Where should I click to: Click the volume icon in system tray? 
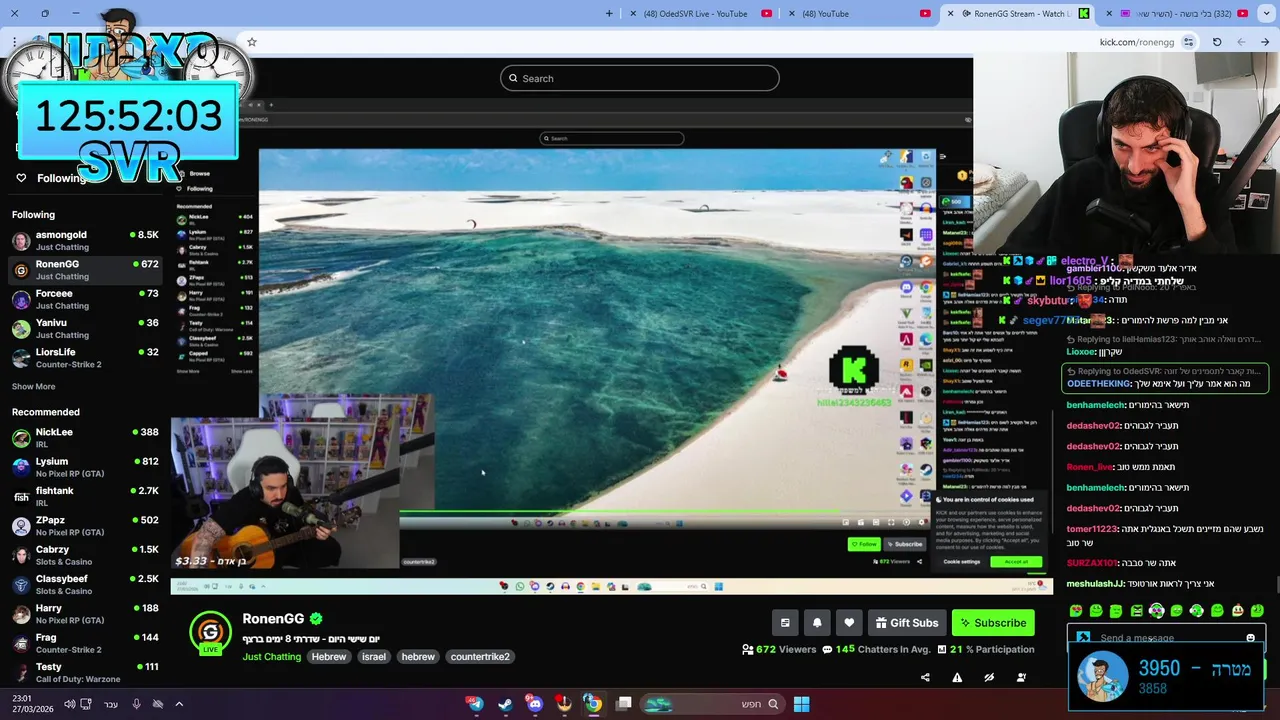click(70, 704)
